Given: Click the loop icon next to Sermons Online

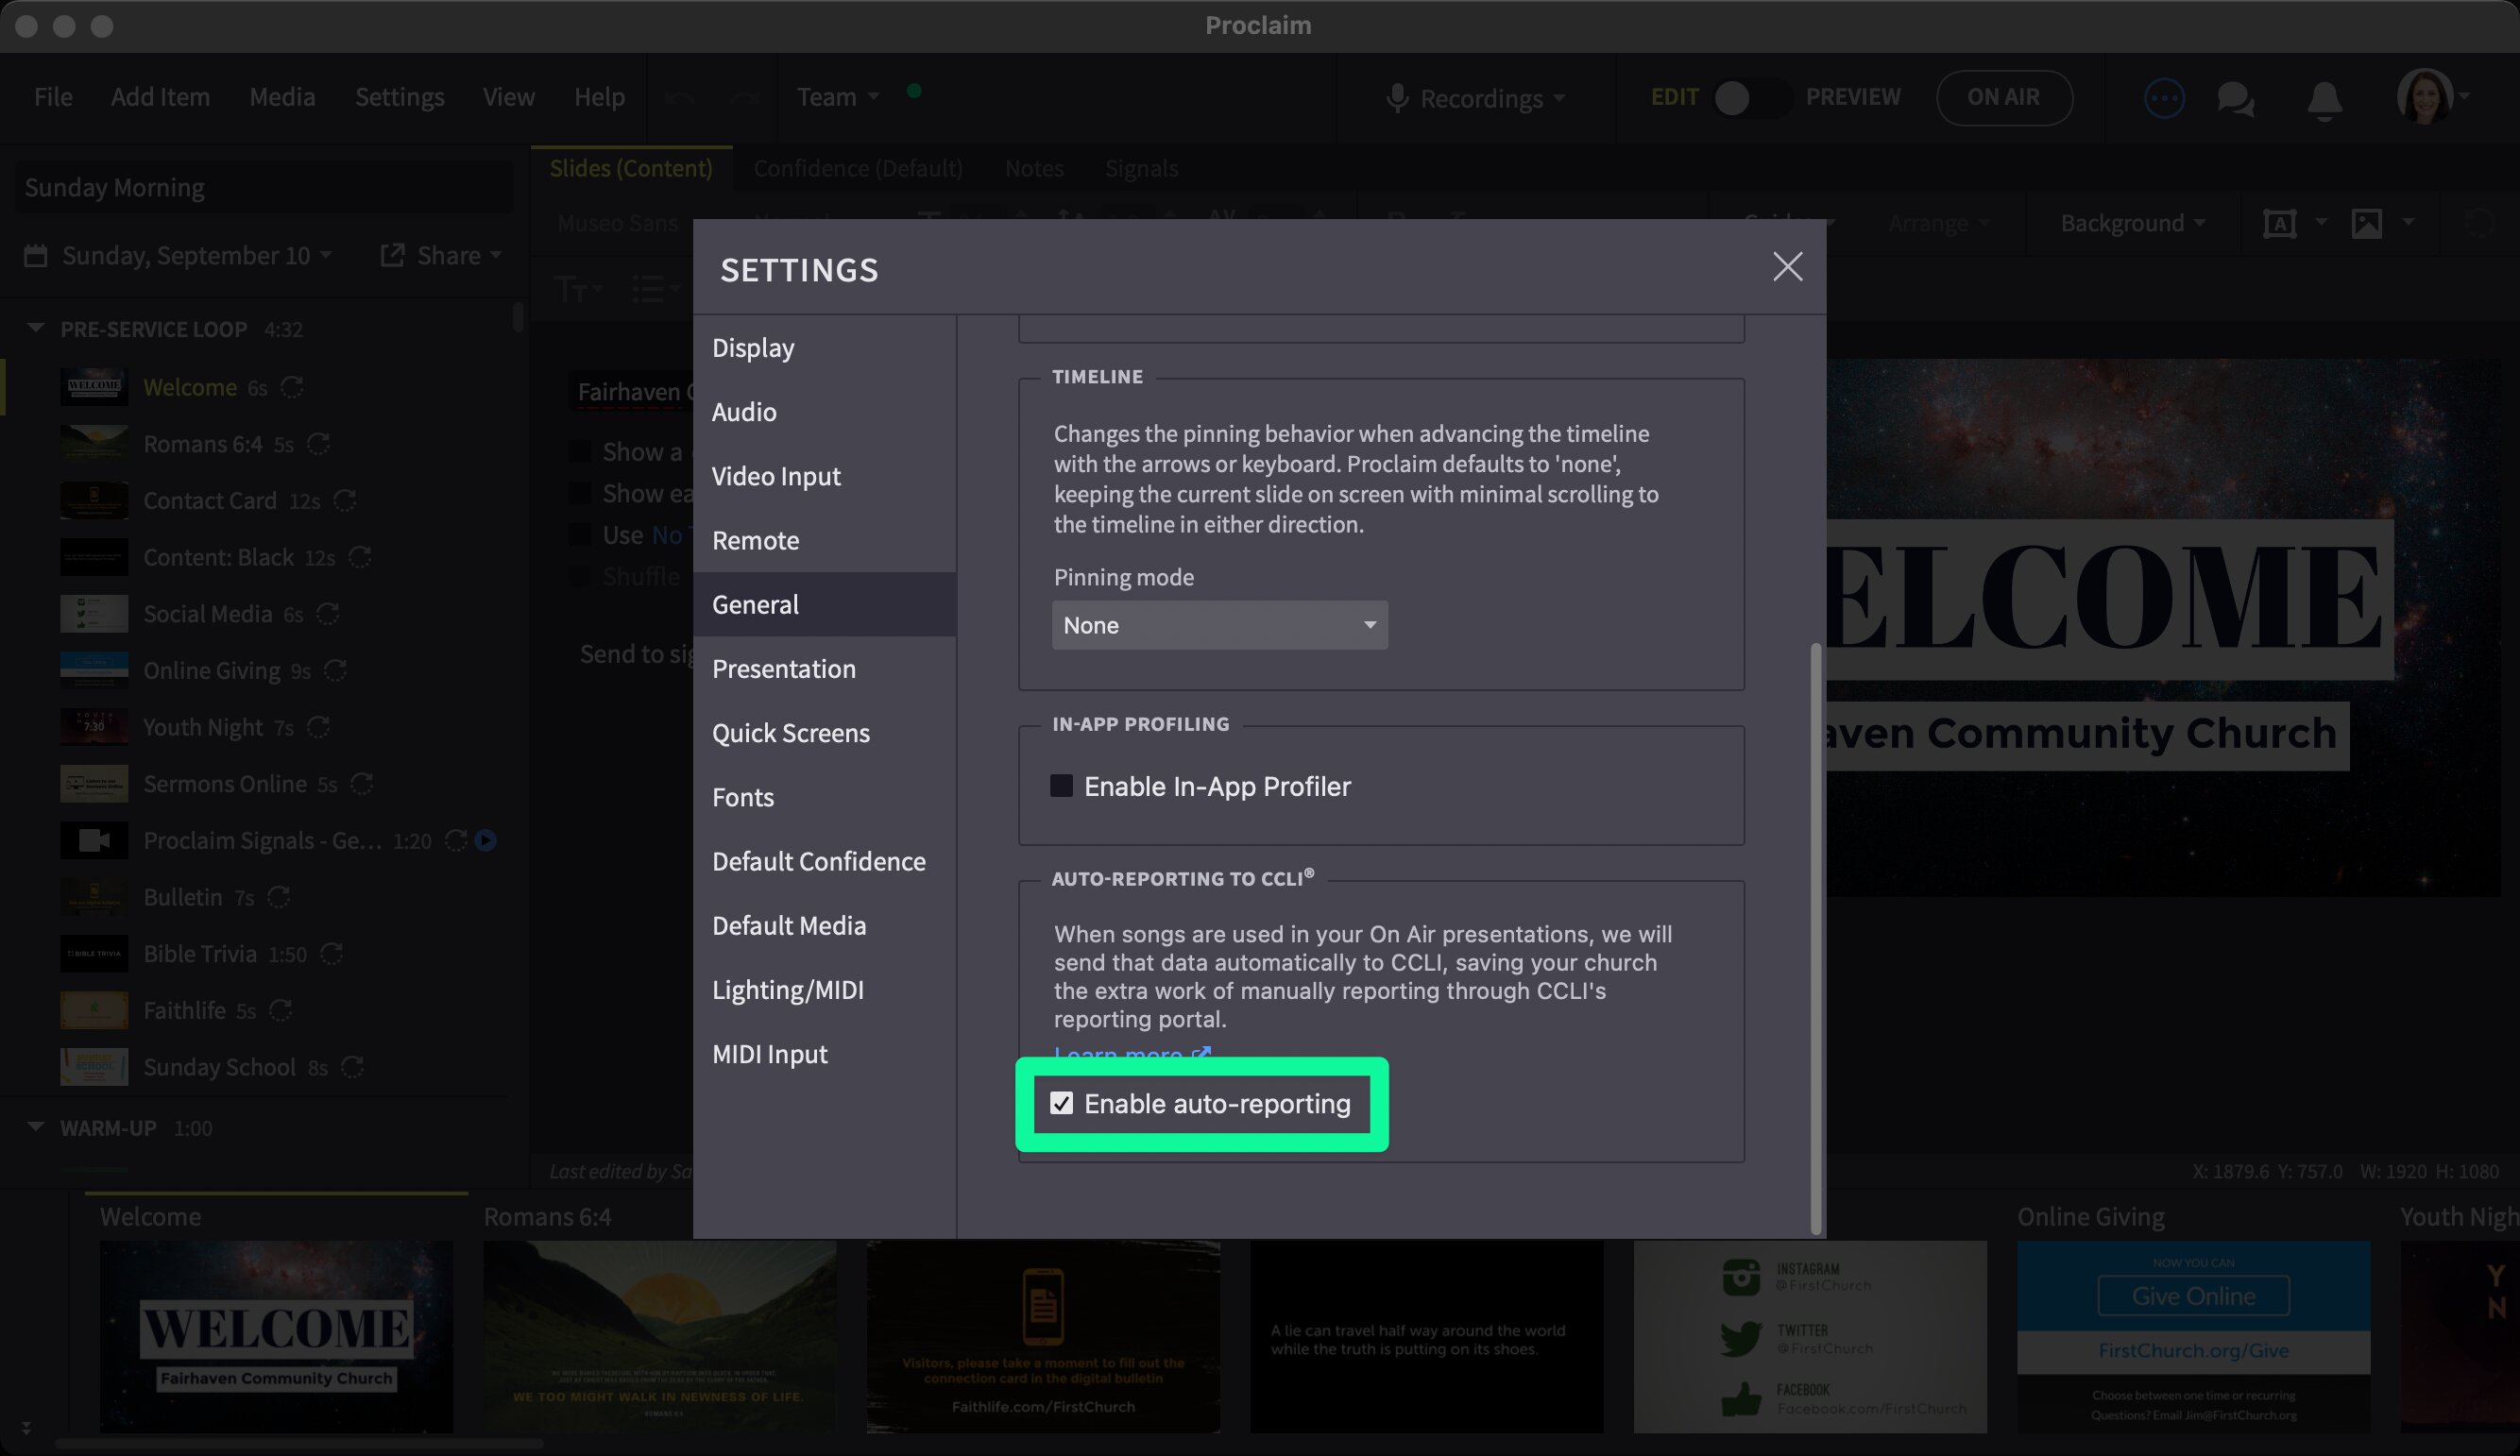Looking at the screenshot, I should tap(361, 784).
